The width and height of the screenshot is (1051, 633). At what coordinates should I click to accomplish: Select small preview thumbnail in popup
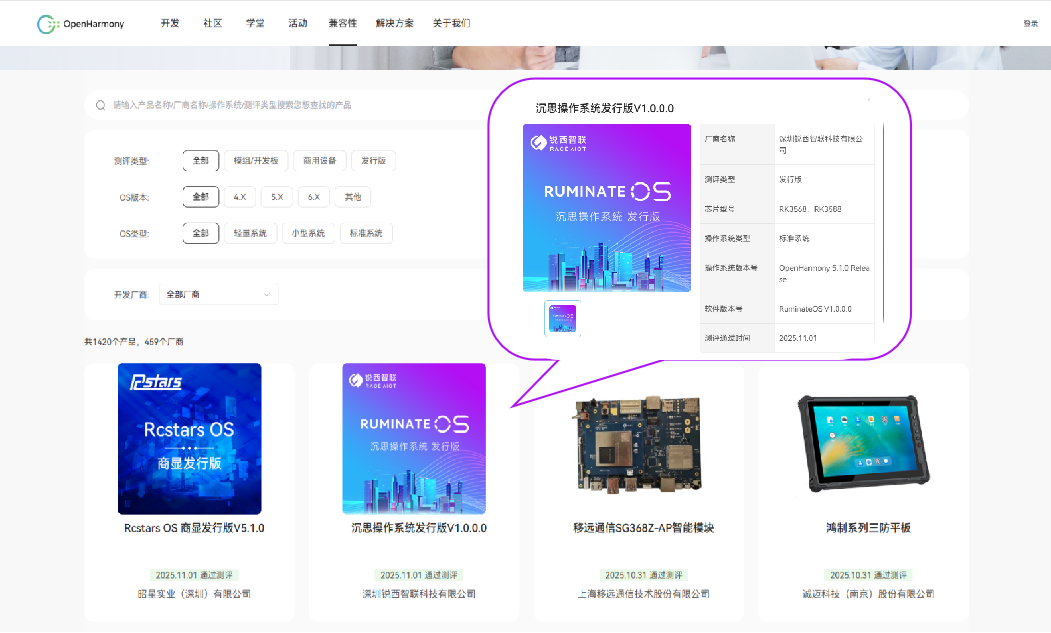tap(562, 318)
